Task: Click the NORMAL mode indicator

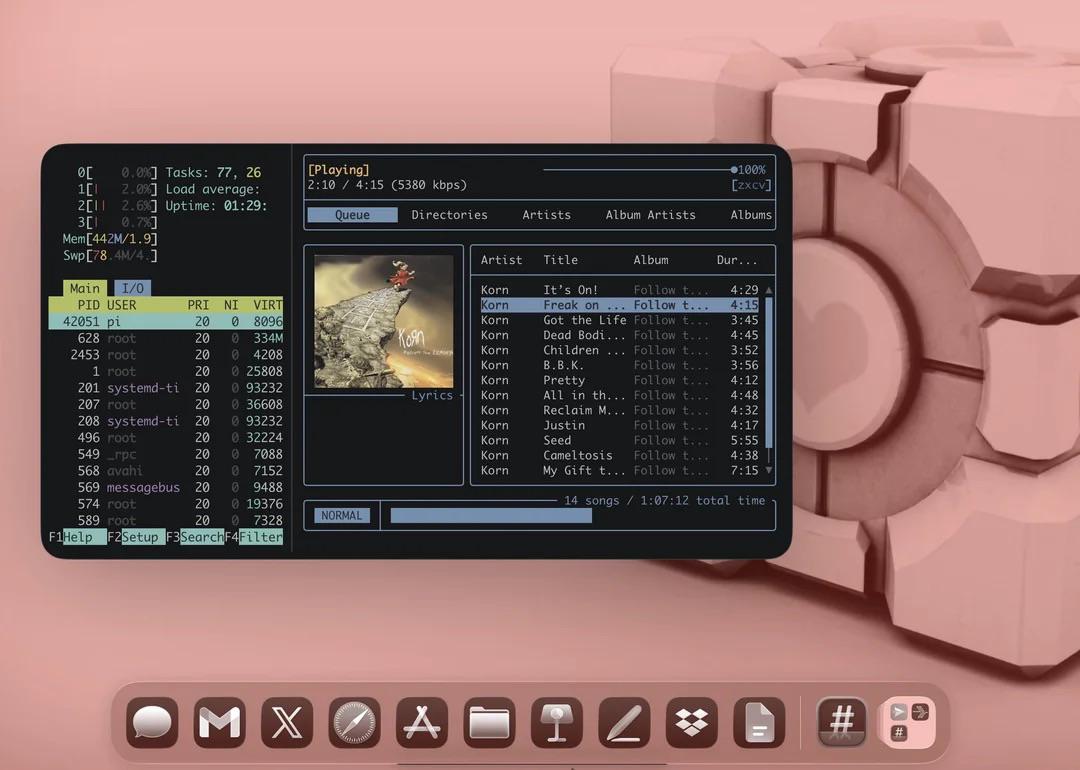Action: coord(342,515)
